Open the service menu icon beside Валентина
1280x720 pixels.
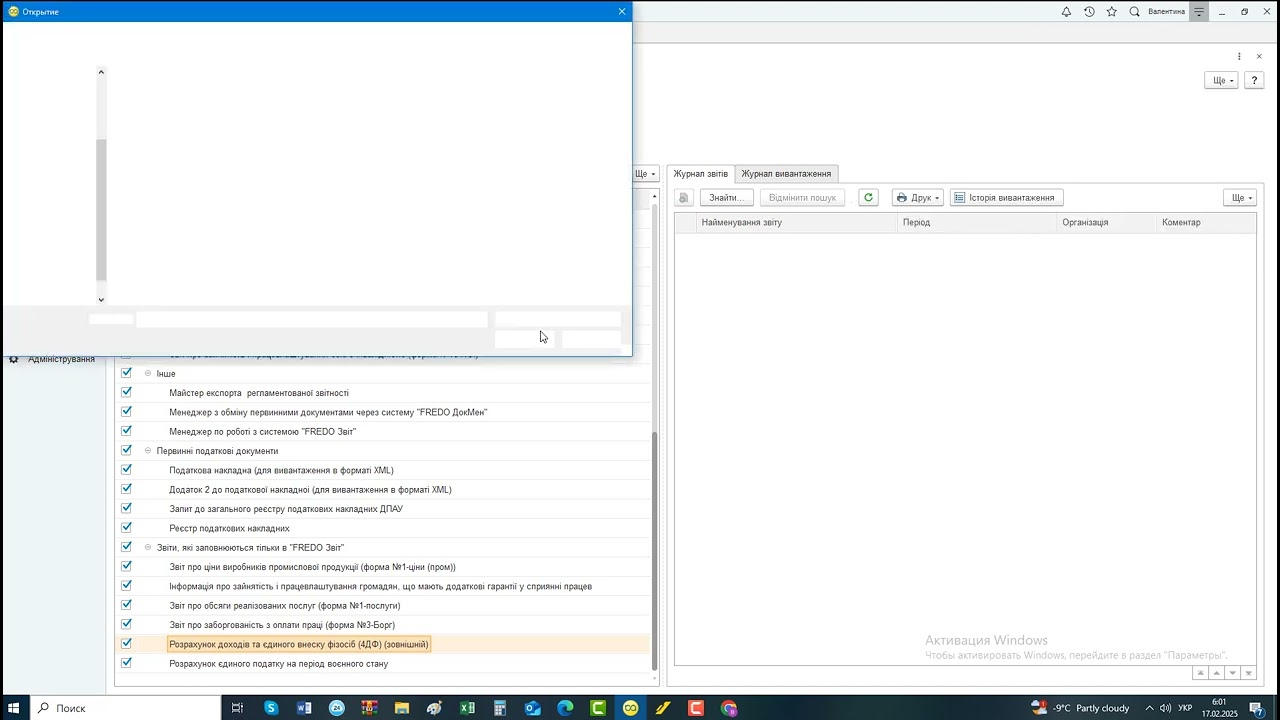1199,12
